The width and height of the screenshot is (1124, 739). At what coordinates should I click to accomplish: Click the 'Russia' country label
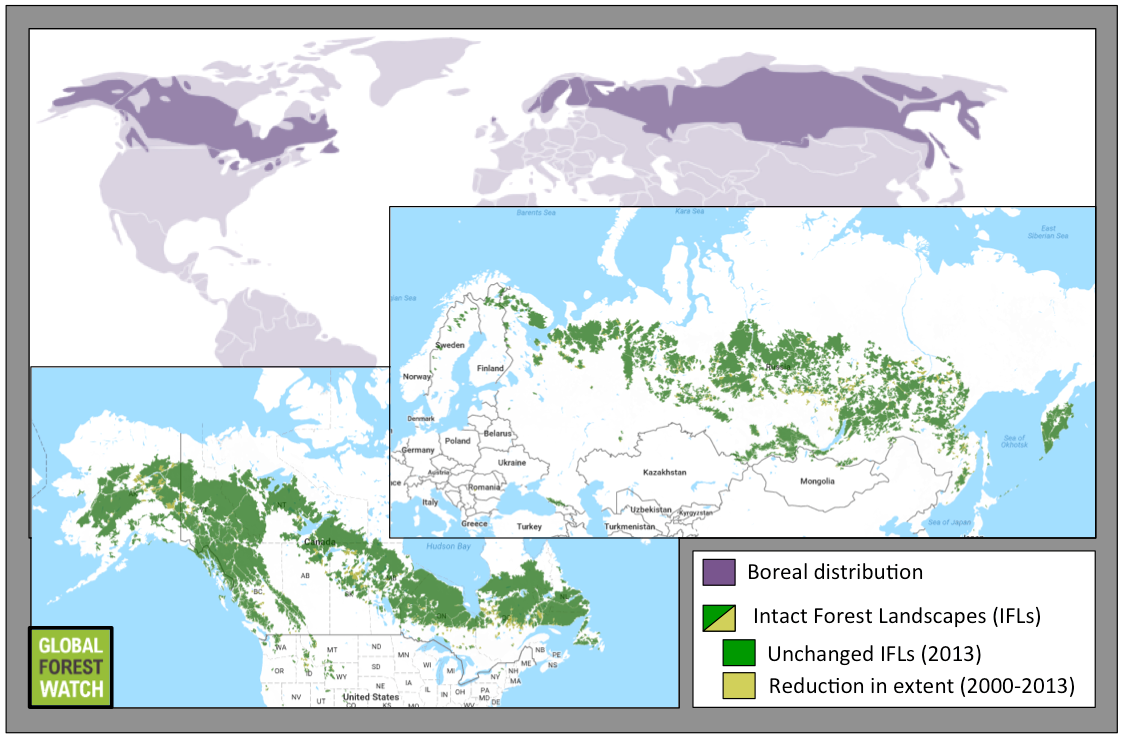pyautogui.click(x=778, y=366)
